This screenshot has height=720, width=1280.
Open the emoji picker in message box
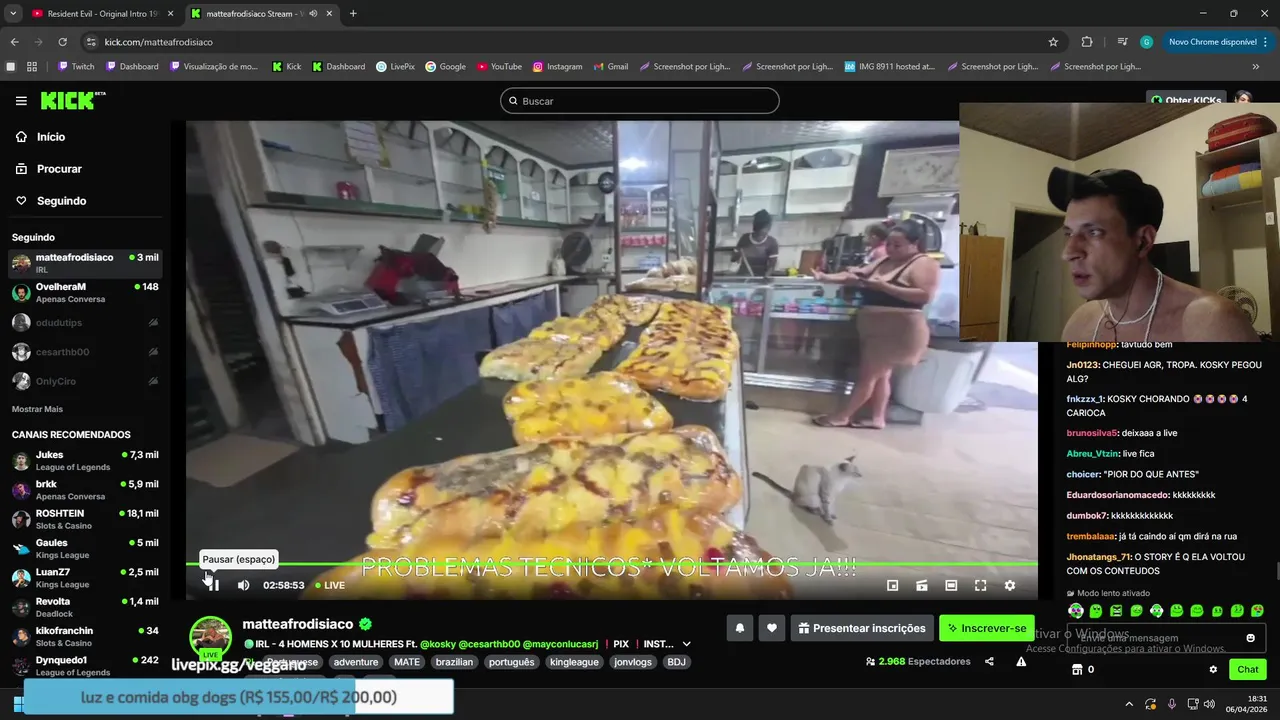[x=1250, y=638]
